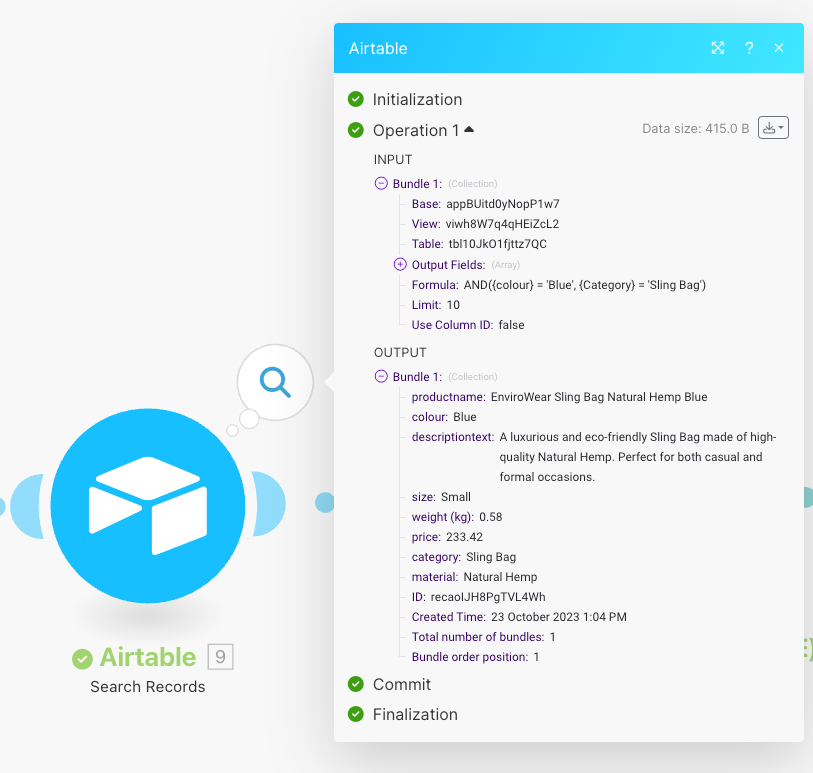
Task: Expand the Output Fields array
Action: click(x=400, y=264)
